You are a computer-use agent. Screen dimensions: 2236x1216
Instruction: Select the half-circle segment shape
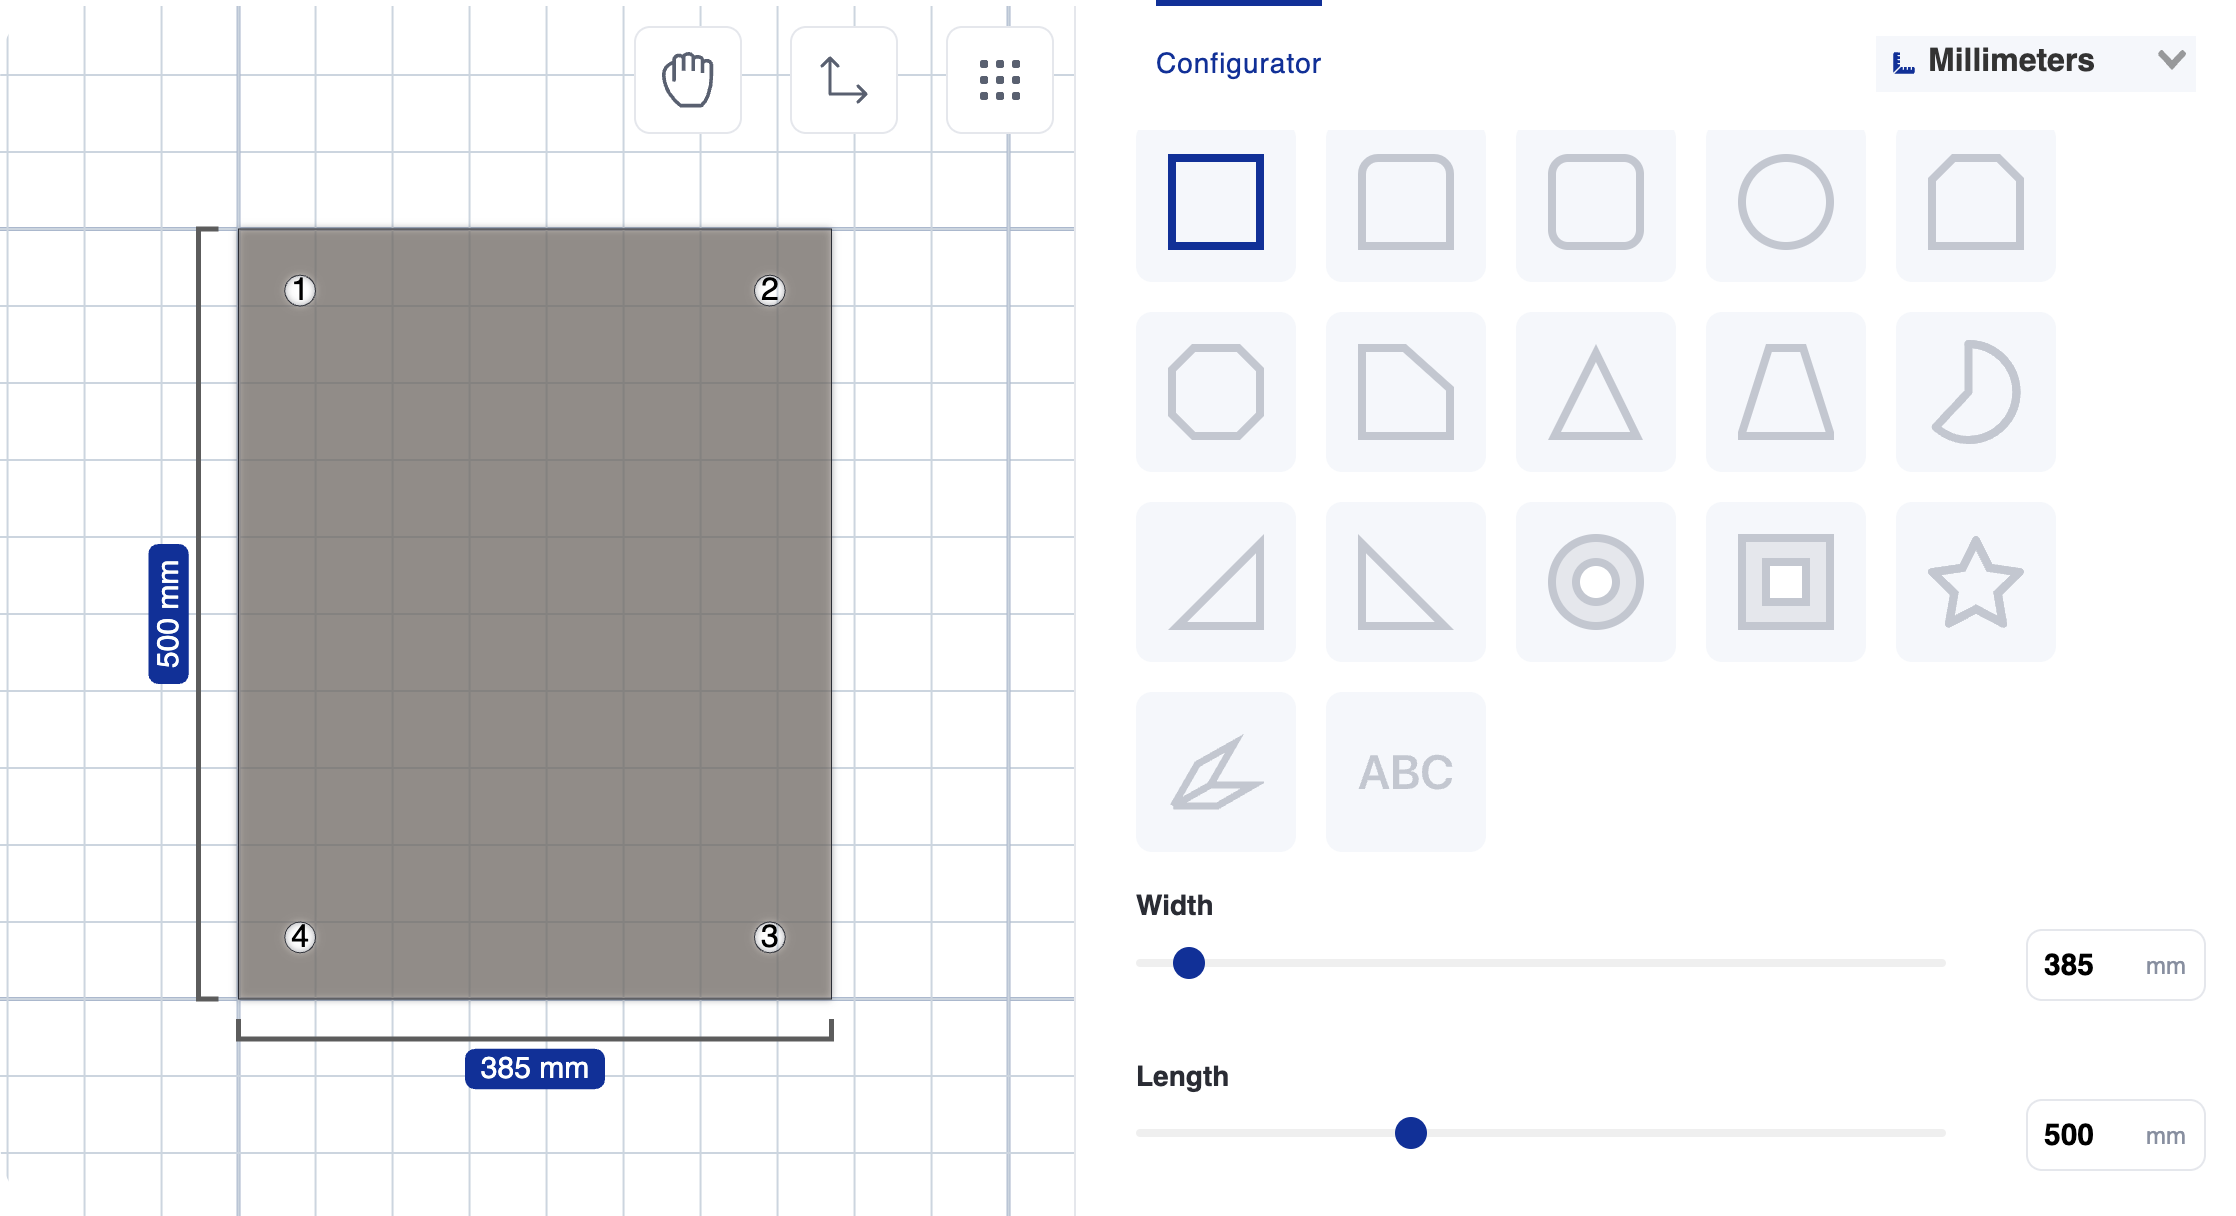[1976, 392]
